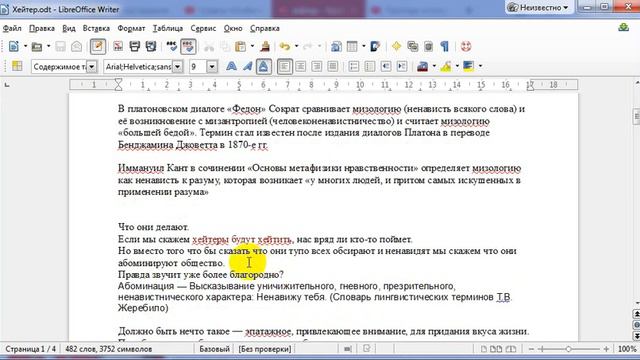The image size is (640, 360).
Task: Expand the Undo history dropdown arrow
Action: [x=296, y=47]
